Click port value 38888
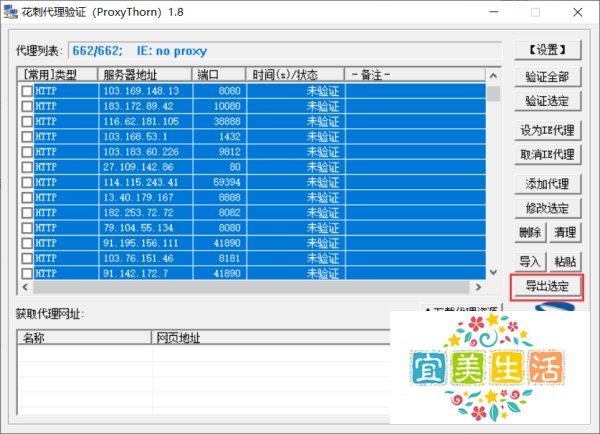The height and width of the screenshot is (434, 600). pos(227,121)
